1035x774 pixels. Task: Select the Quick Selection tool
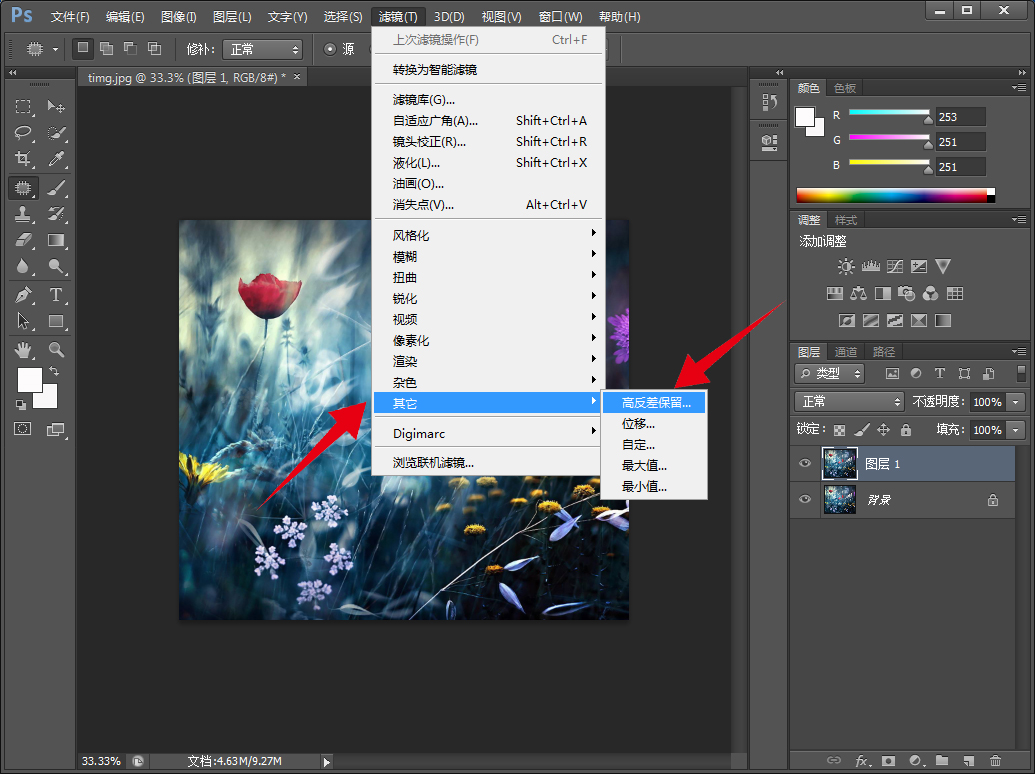56,133
